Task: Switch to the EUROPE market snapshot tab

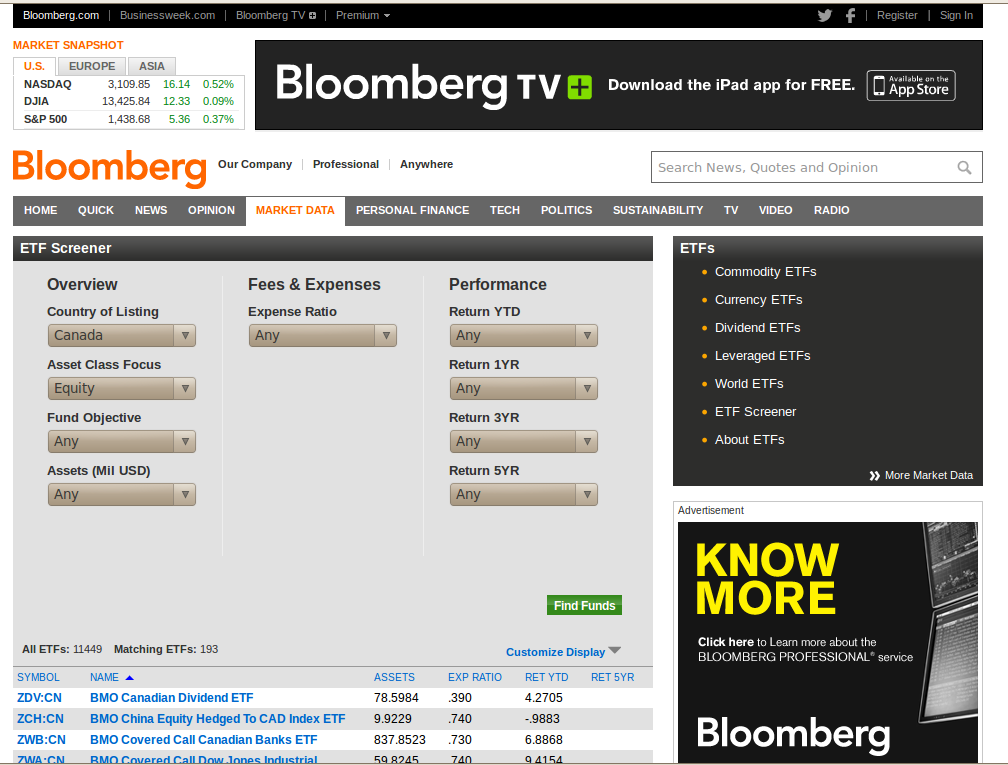Action: click(92, 66)
